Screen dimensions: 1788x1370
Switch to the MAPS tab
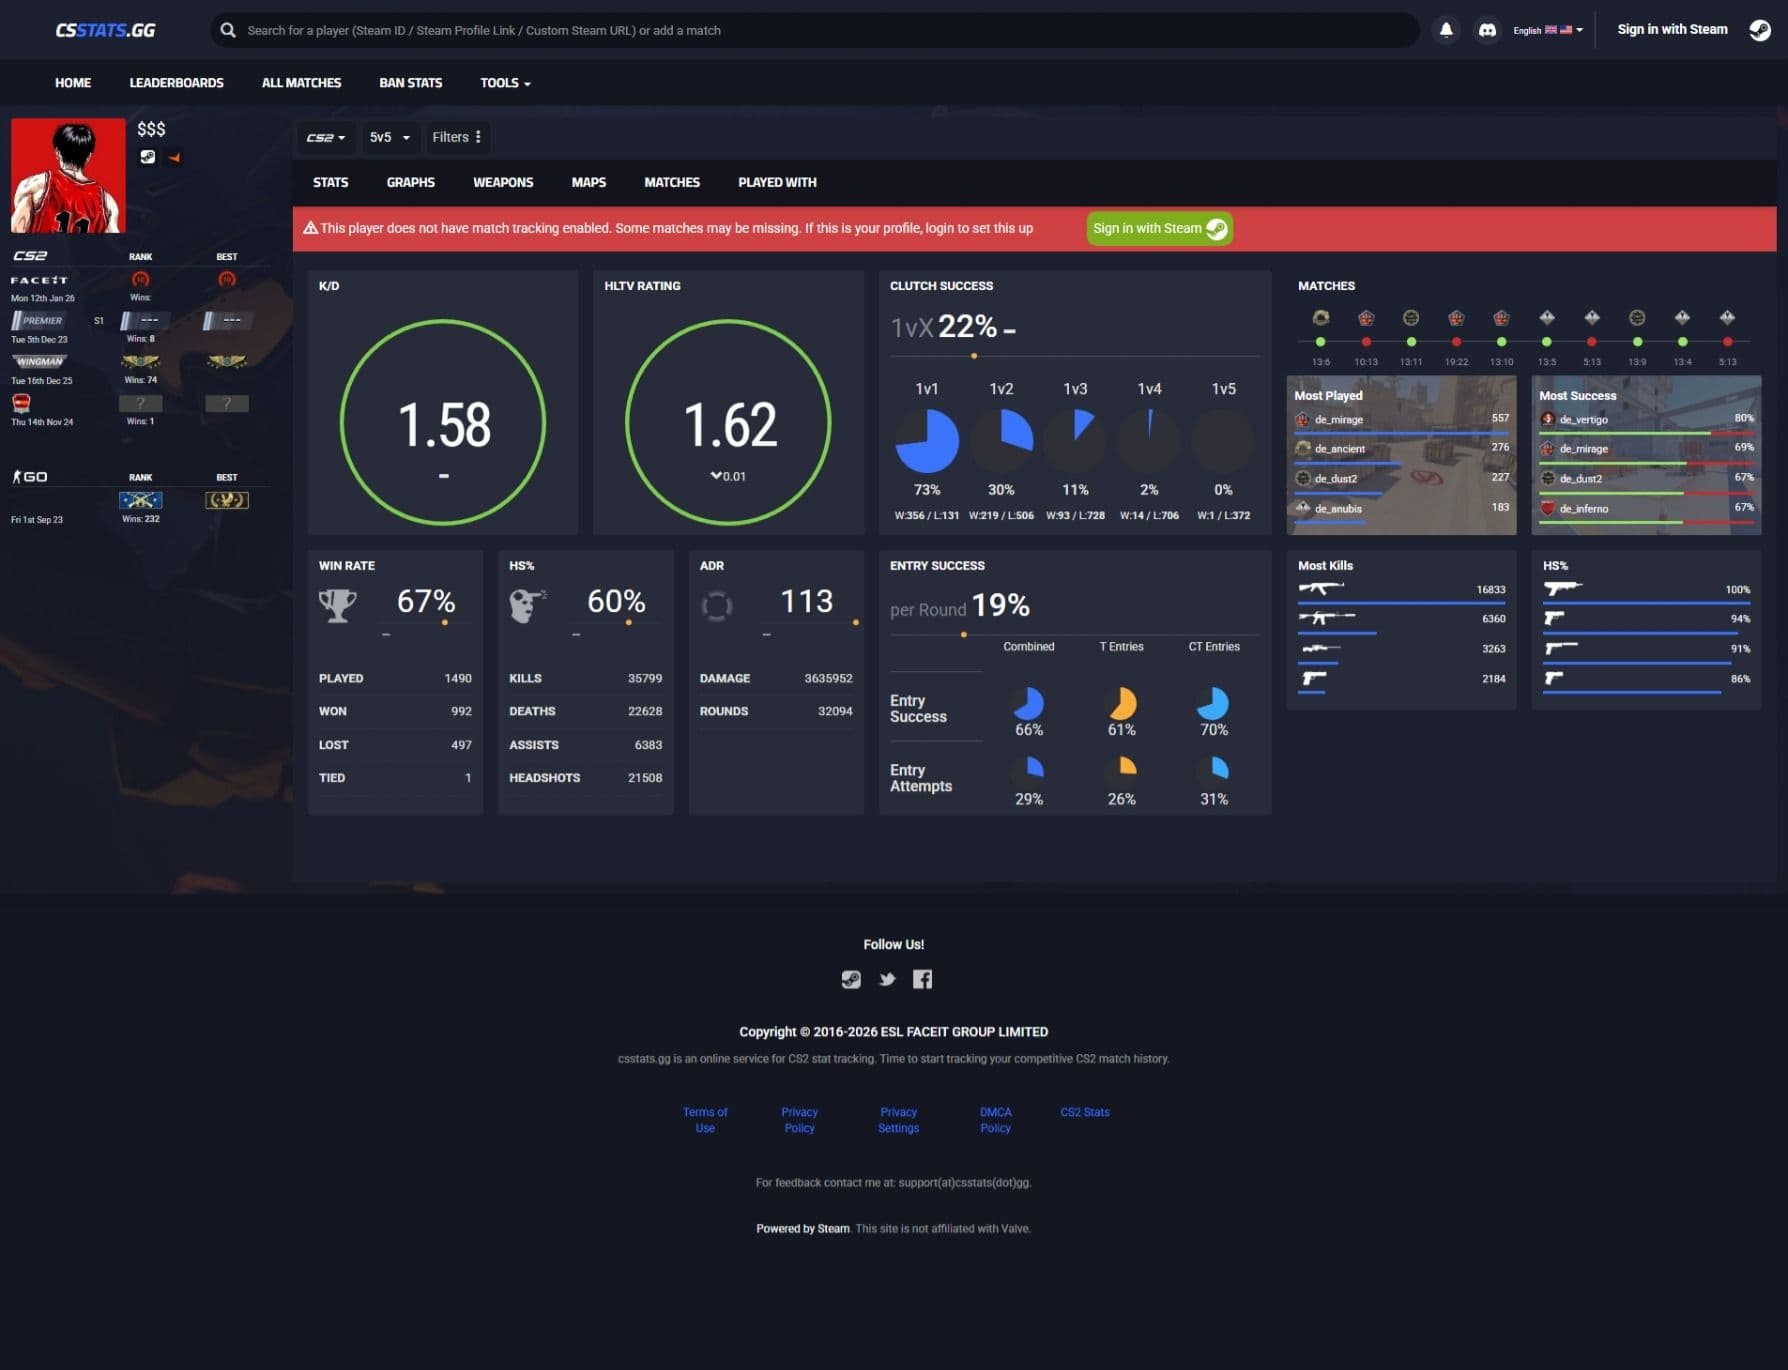(x=588, y=182)
